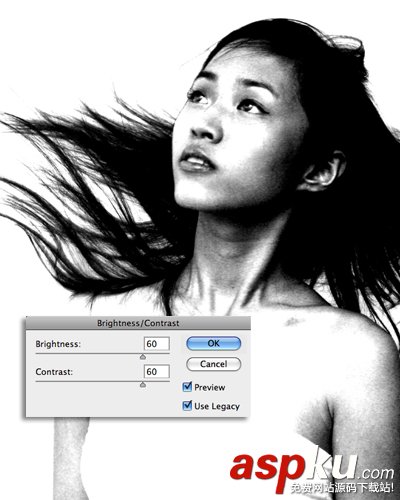The image size is (400, 500).
Task: Select the Contrast value field
Action: coord(157,371)
